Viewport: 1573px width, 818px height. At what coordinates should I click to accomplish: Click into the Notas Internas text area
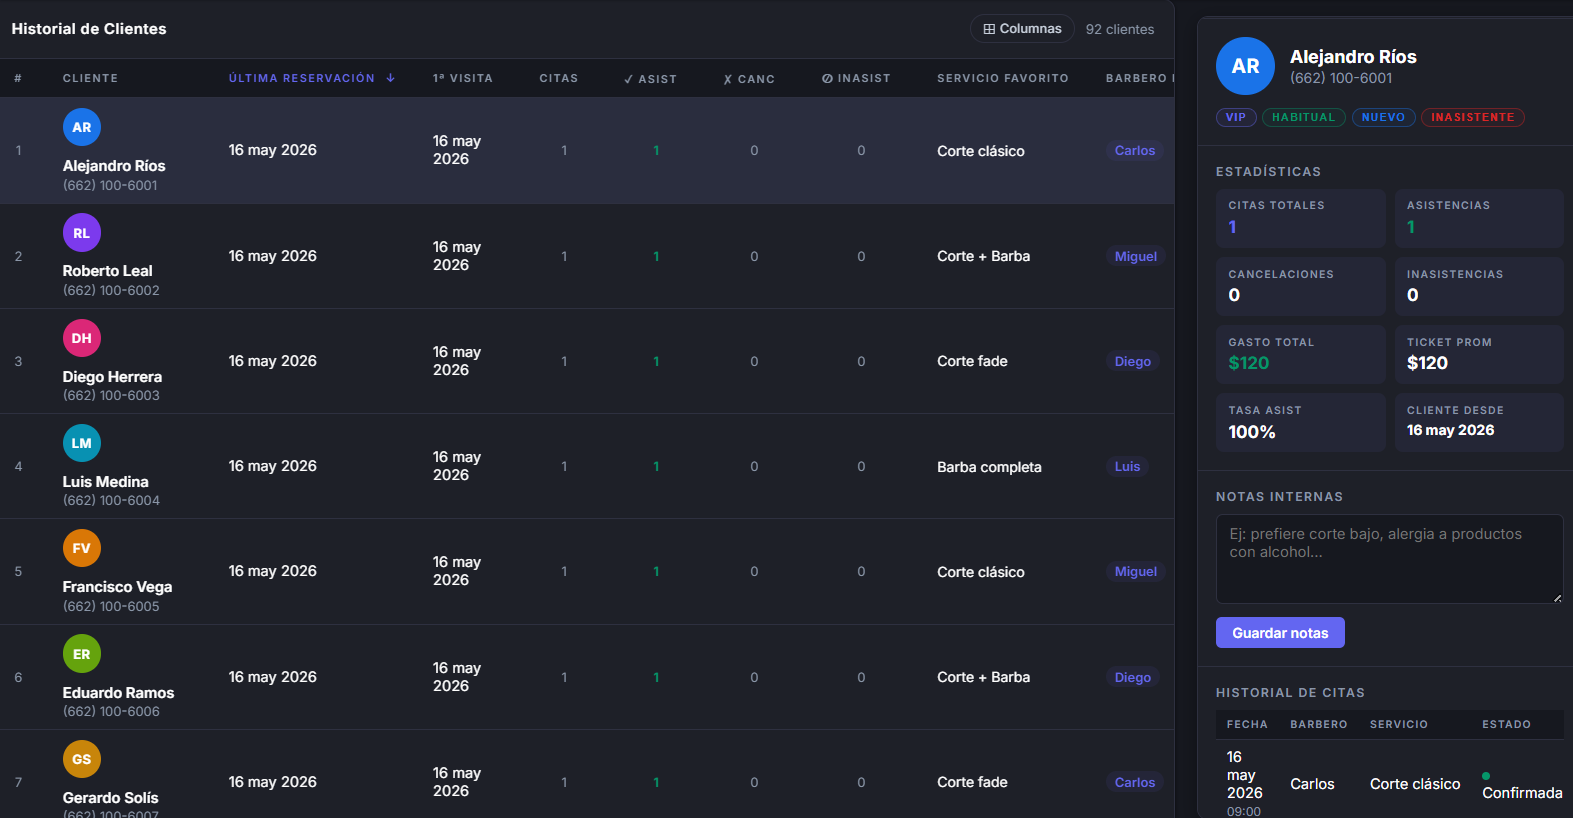pyautogui.click(x=1389, y=559)
